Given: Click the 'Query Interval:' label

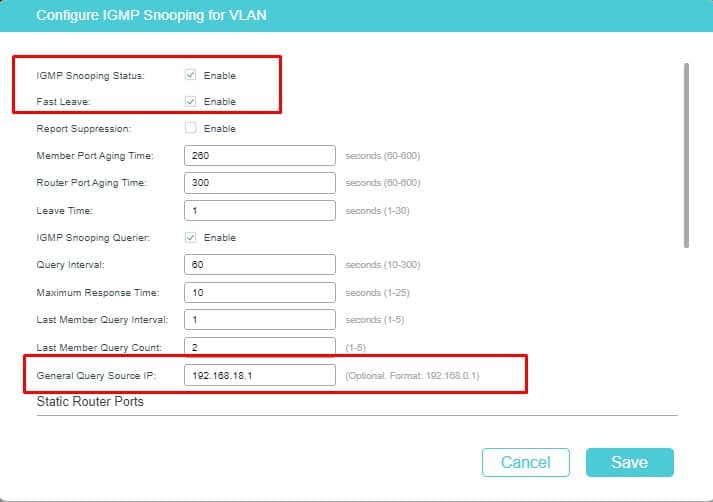Looking at the screenshot, I should point(70,265).
